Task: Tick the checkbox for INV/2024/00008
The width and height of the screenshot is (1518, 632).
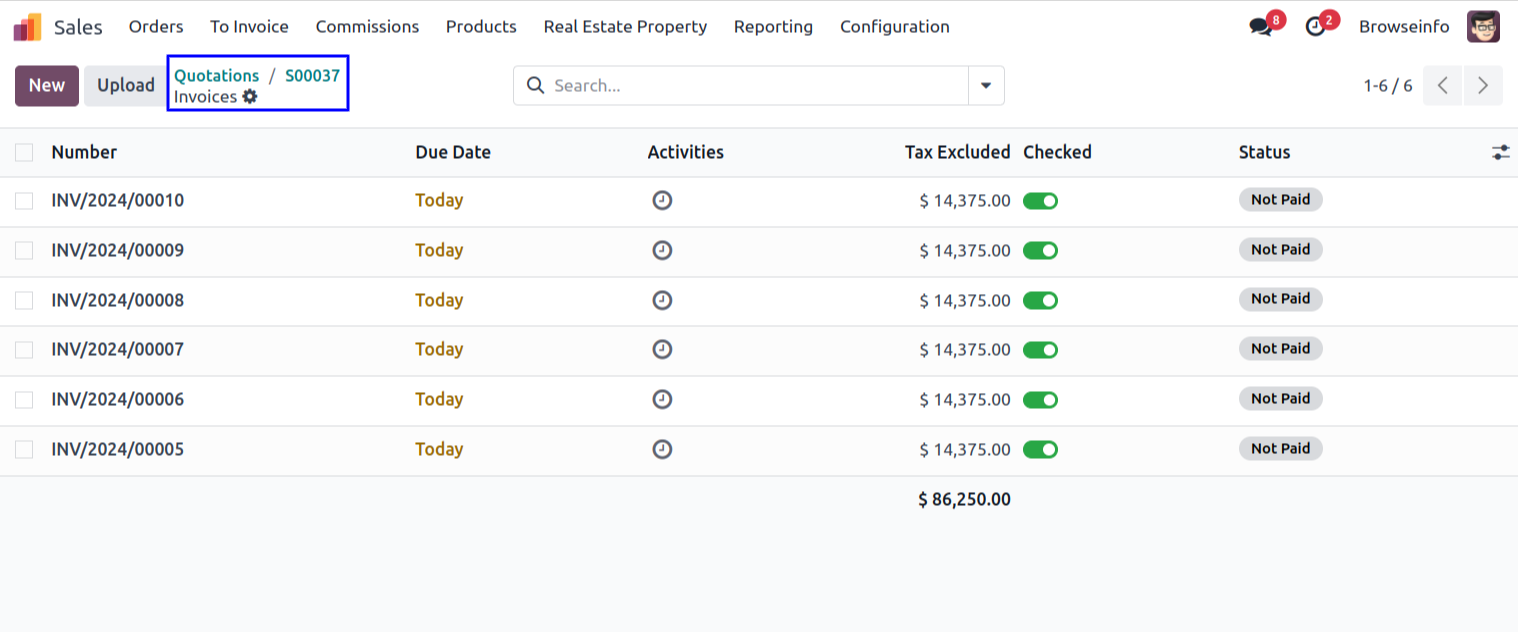Action: pyautogui.click(x=24, y=300)
